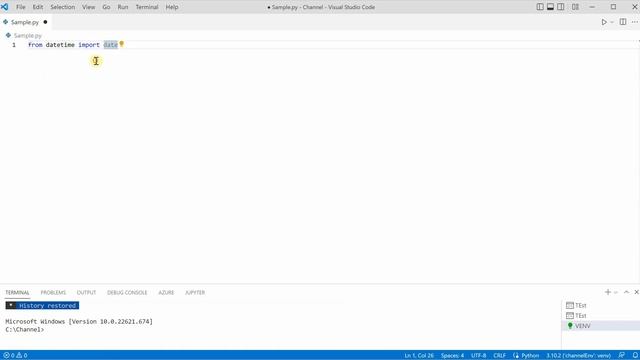Maximize the panel with the up chevron
640x360 pixels.
pyautogui.click(x=627, y=292)
